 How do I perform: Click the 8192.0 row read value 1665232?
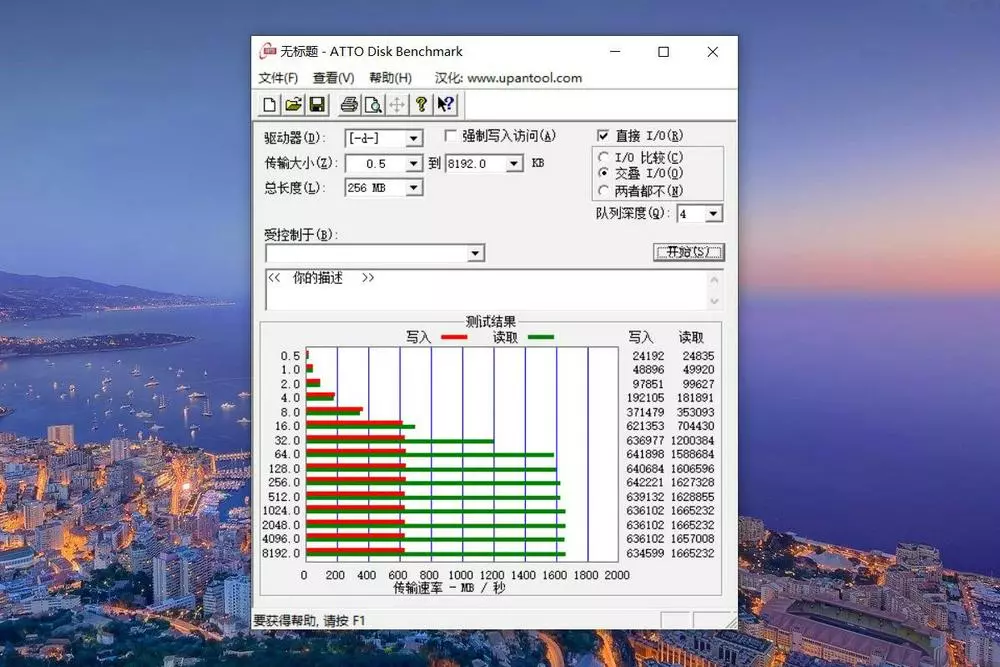click(693, 553)
